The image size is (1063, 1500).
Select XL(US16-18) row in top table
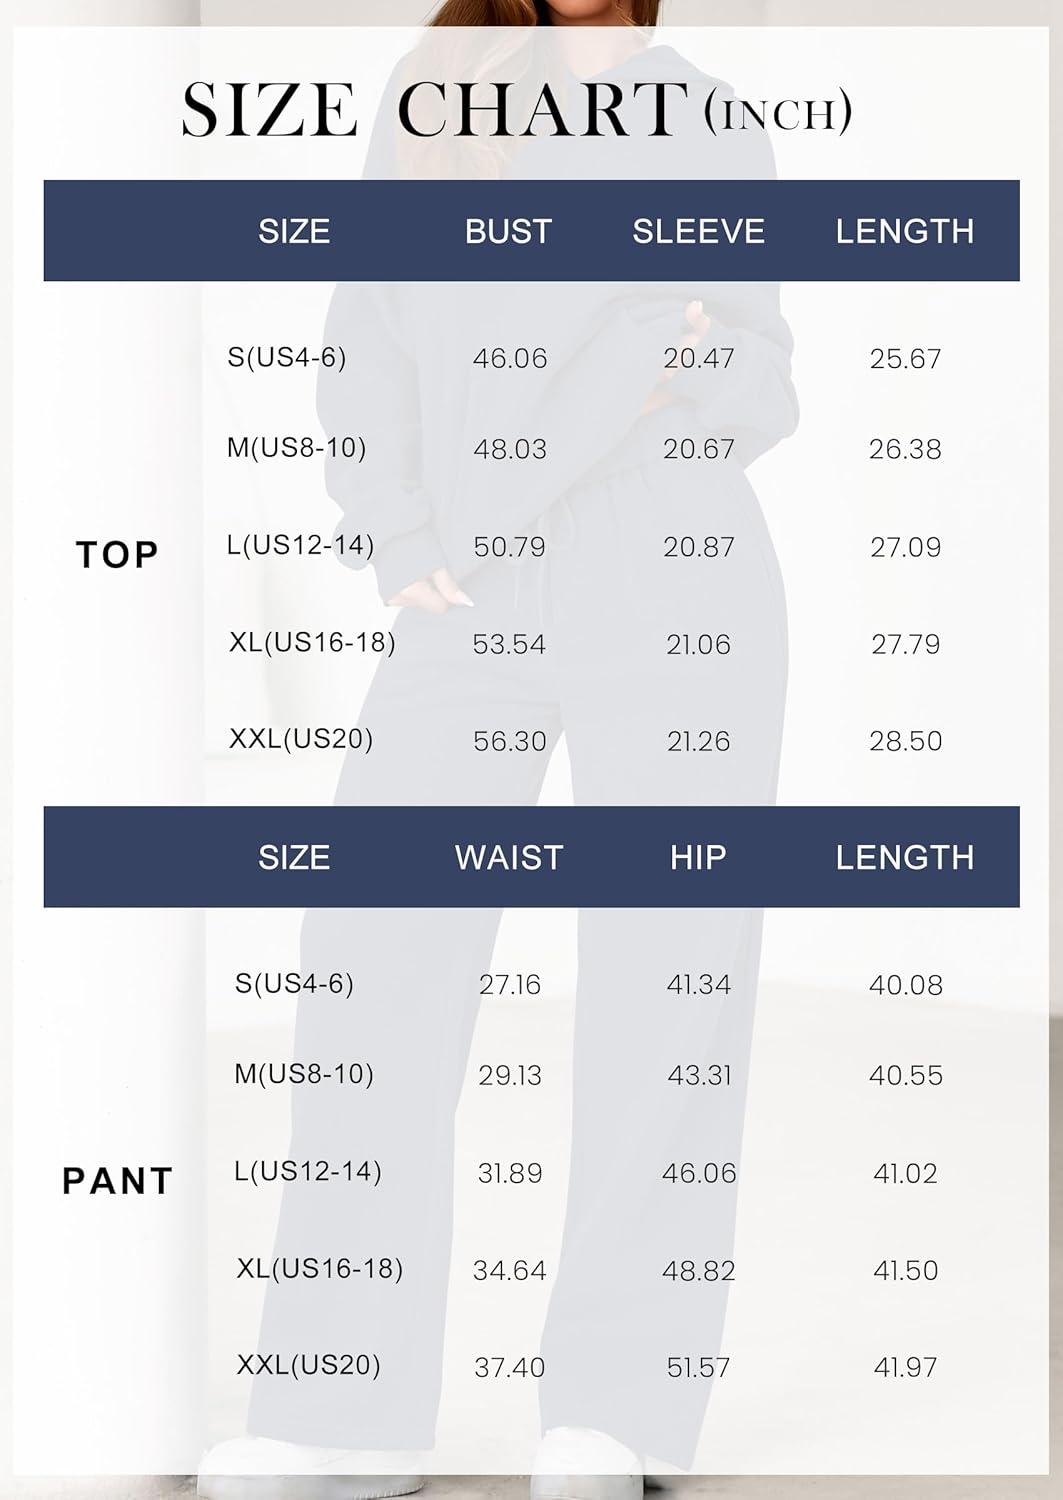[312, 642]
